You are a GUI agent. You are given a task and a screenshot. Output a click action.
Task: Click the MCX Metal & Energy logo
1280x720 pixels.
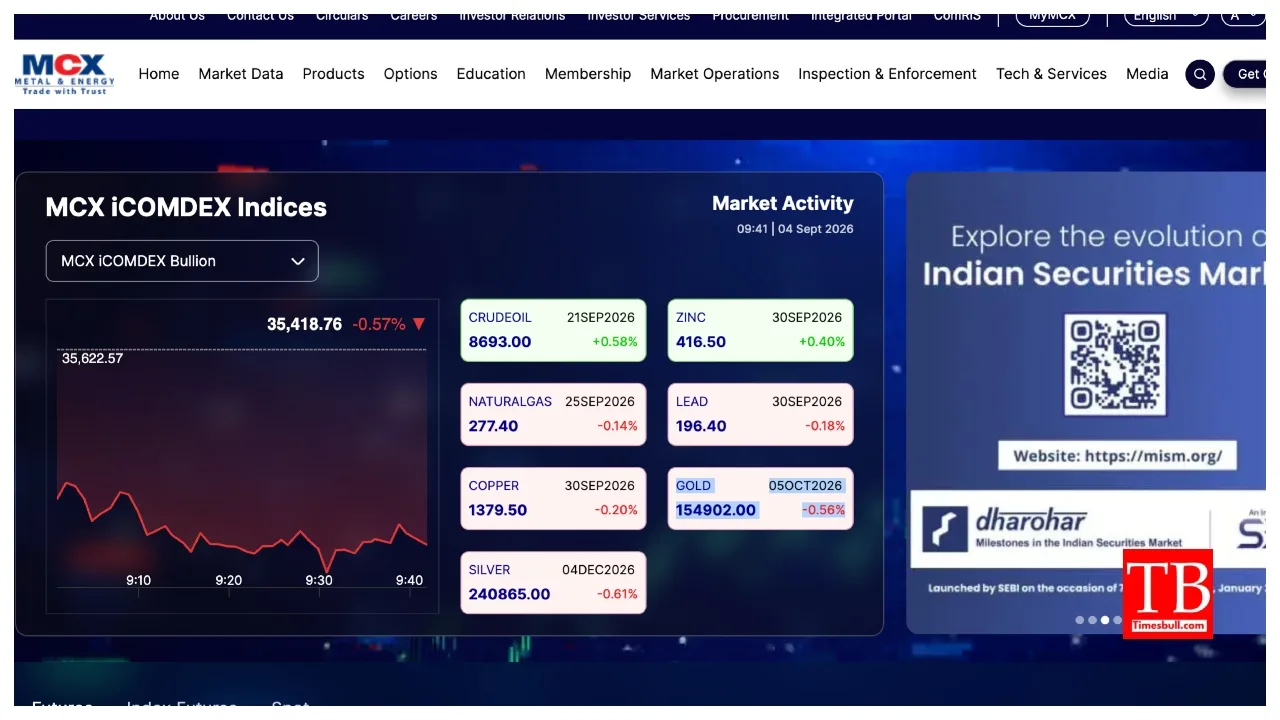point(64,74)
